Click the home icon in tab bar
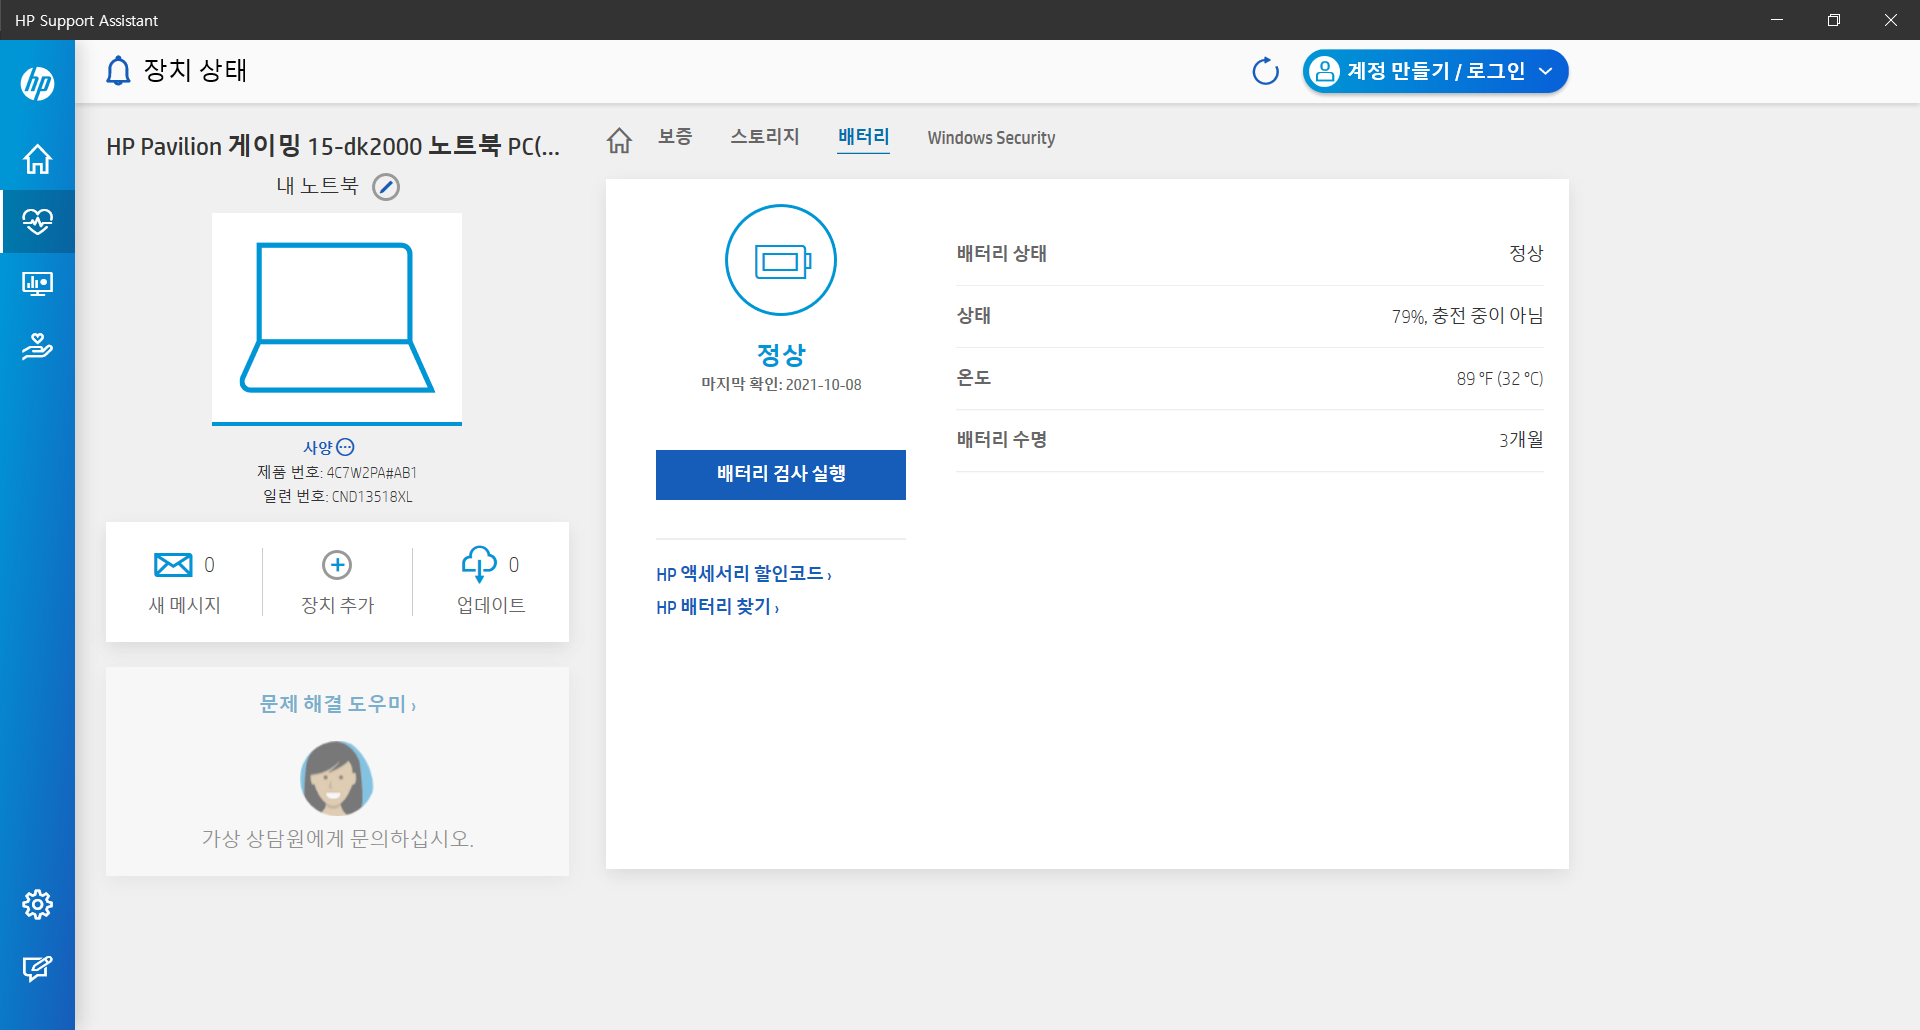1920x1030 pixels. (619, 140)
